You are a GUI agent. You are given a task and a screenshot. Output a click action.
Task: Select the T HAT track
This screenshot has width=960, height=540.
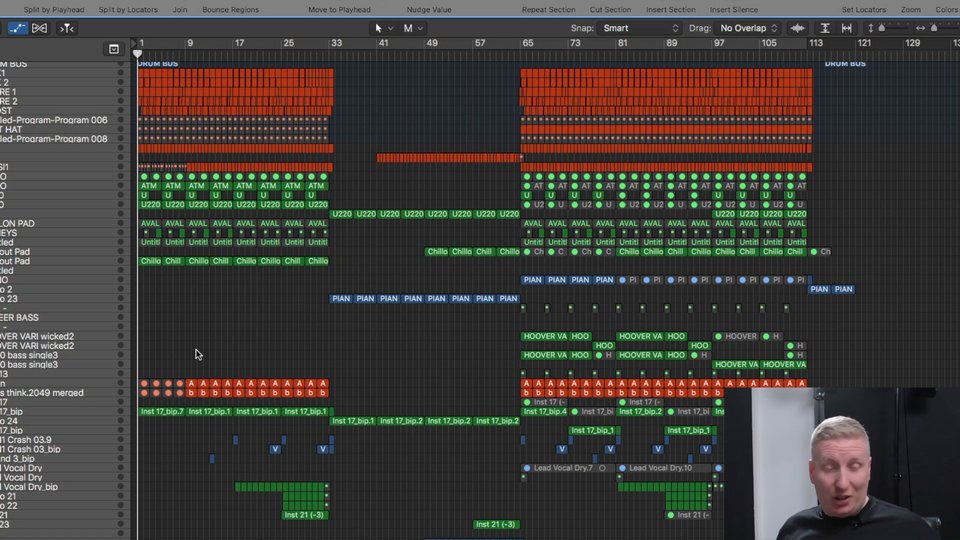[x=11, y=129]
